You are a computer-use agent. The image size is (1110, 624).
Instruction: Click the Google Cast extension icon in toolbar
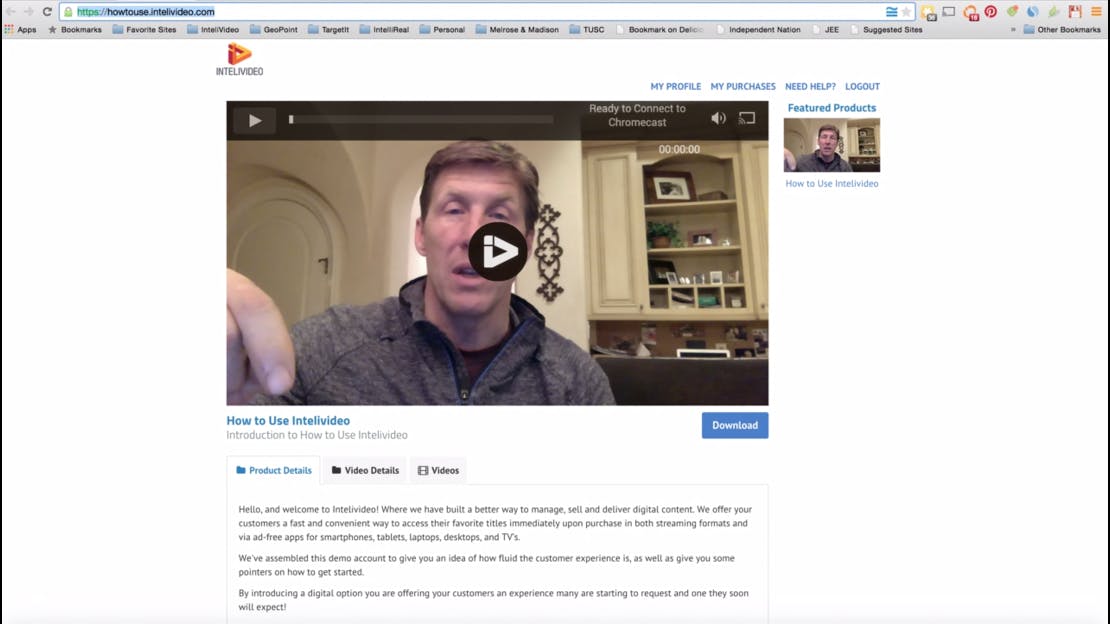tap(949, 11)
